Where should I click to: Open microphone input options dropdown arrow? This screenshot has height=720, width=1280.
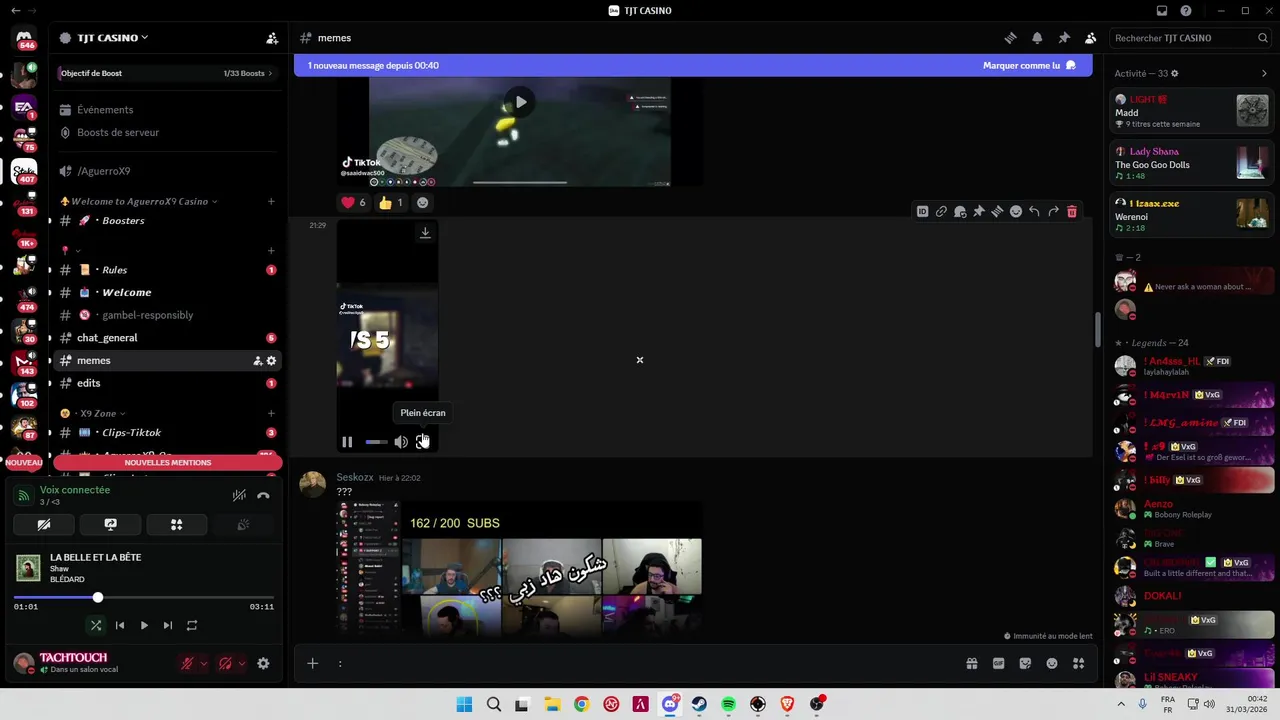tap(204, 663)
